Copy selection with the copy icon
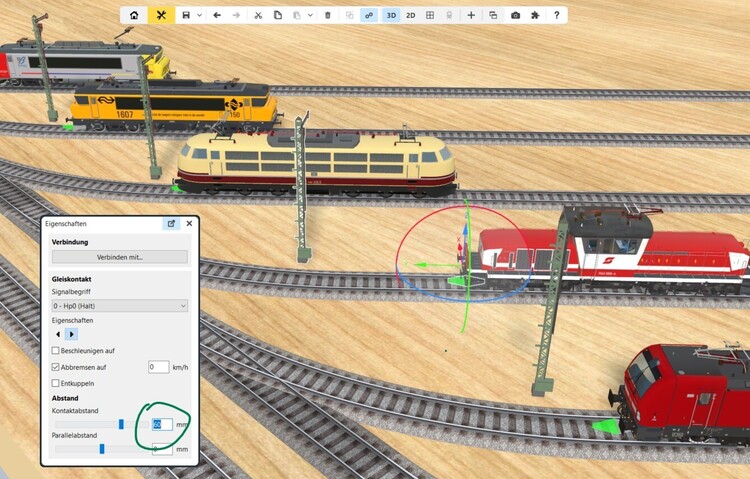The height and width of the screenshot is (479, 750). (x=277, y=15)
